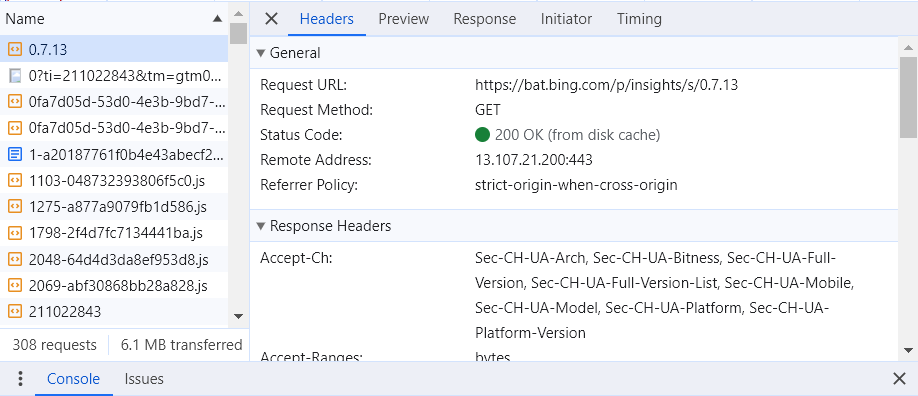Click the headers pane scrollbar thumb

[908, 98]
